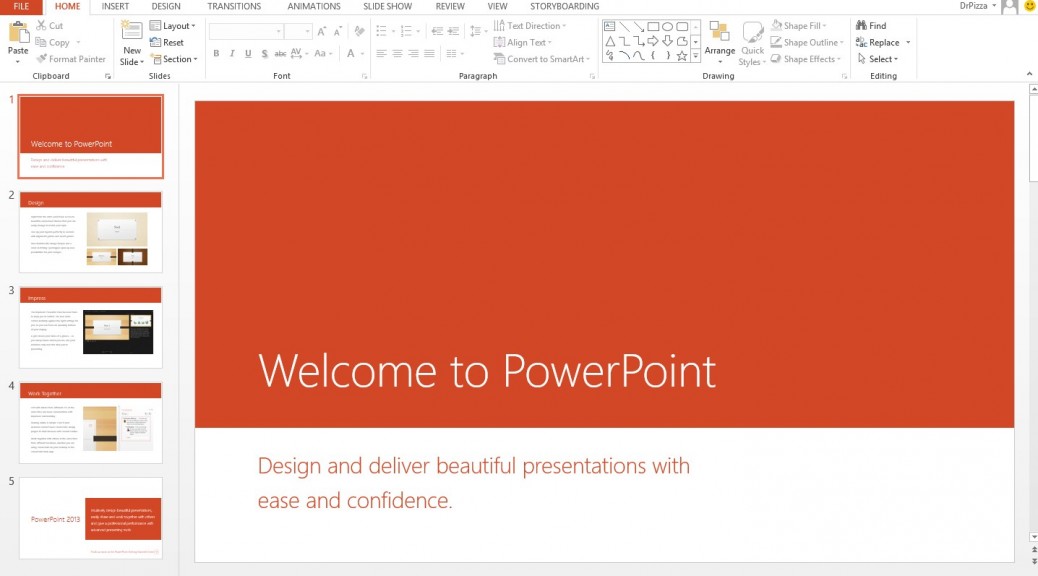Expand the shapes gallery More arrow
This screenshot has height=576, width=1038.
coord(696,56)
